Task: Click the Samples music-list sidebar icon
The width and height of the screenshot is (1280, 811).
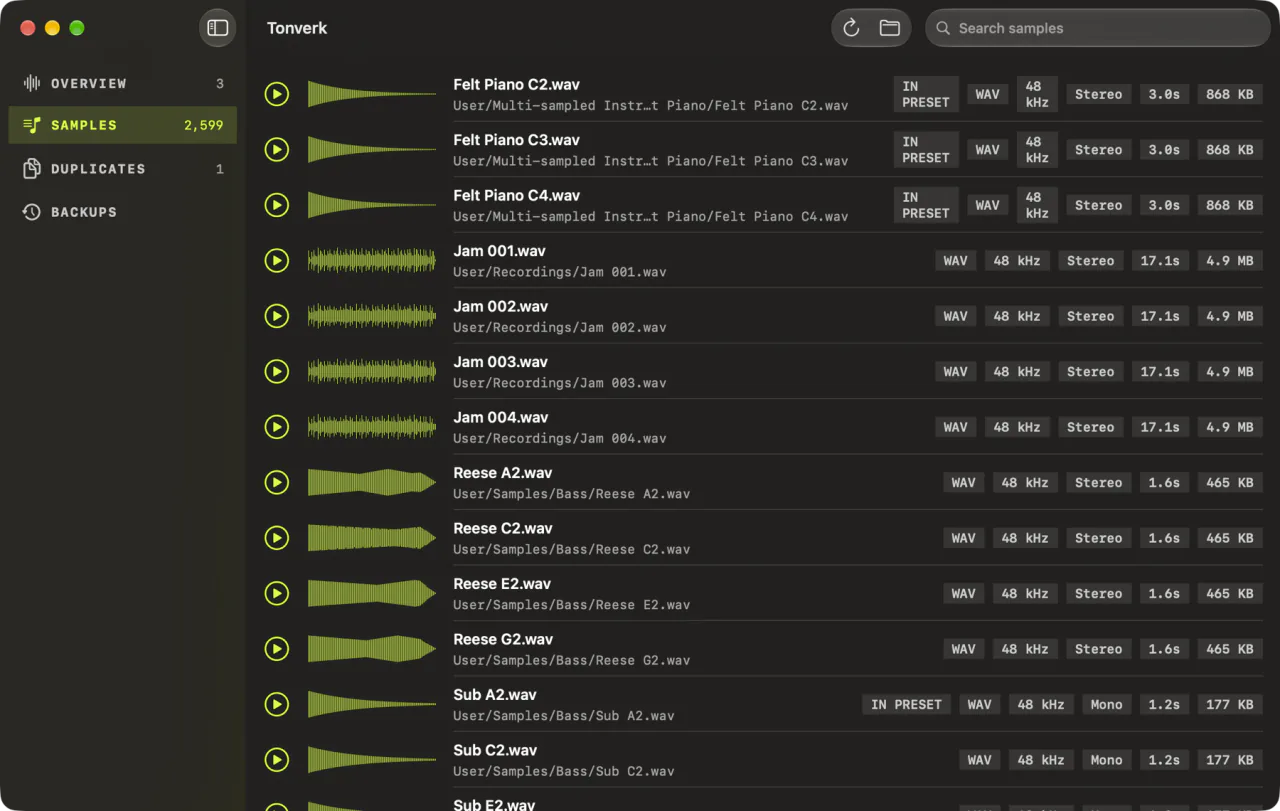Action: coord(32,125)
